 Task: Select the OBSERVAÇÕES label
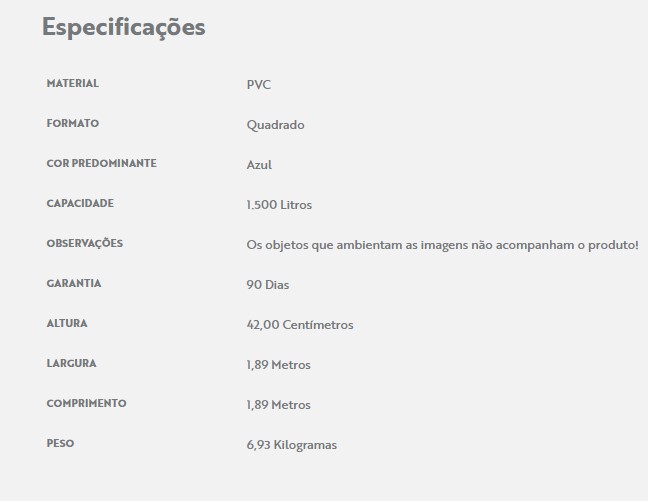pyautogui.click(x=85, y=243)
